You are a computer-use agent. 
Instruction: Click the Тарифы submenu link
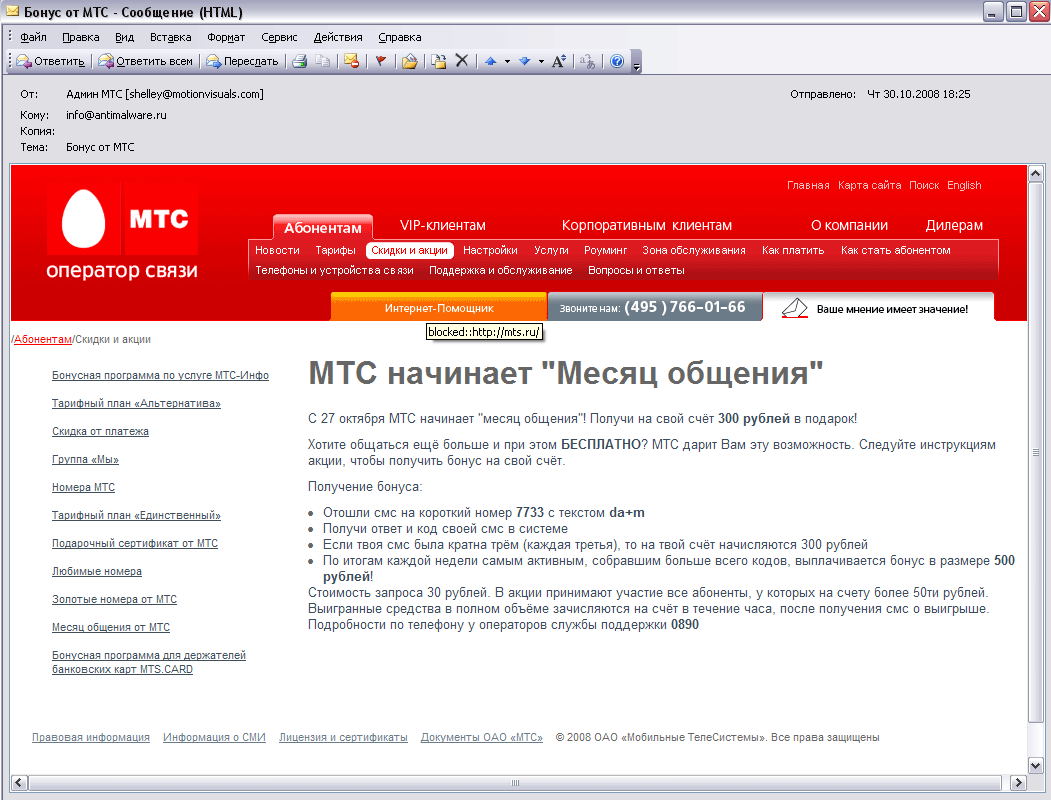[335, 250]
